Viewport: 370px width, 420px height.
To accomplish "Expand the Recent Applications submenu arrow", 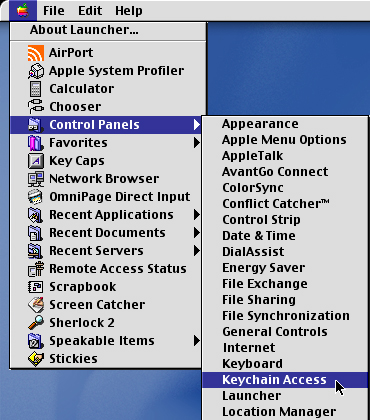I will click(197, 215).
